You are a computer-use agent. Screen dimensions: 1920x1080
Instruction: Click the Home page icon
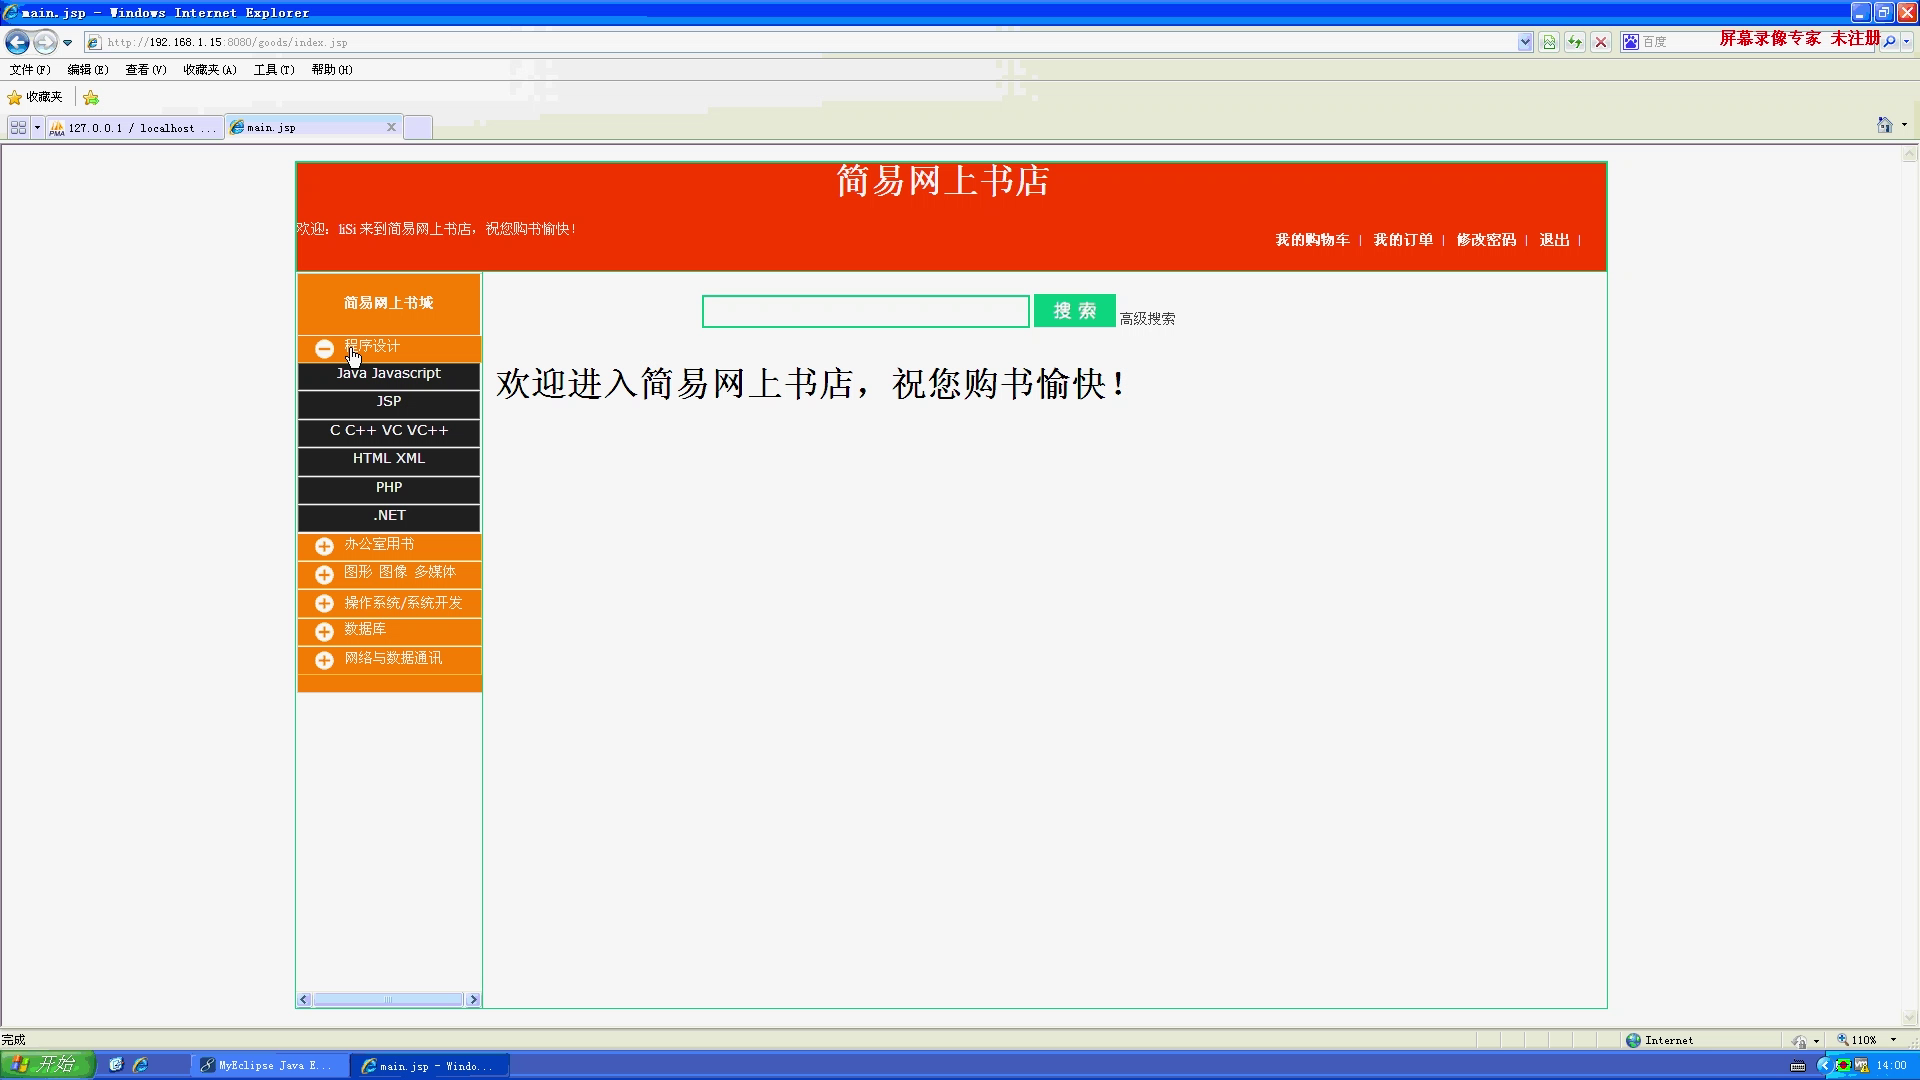pos(1885,125)
